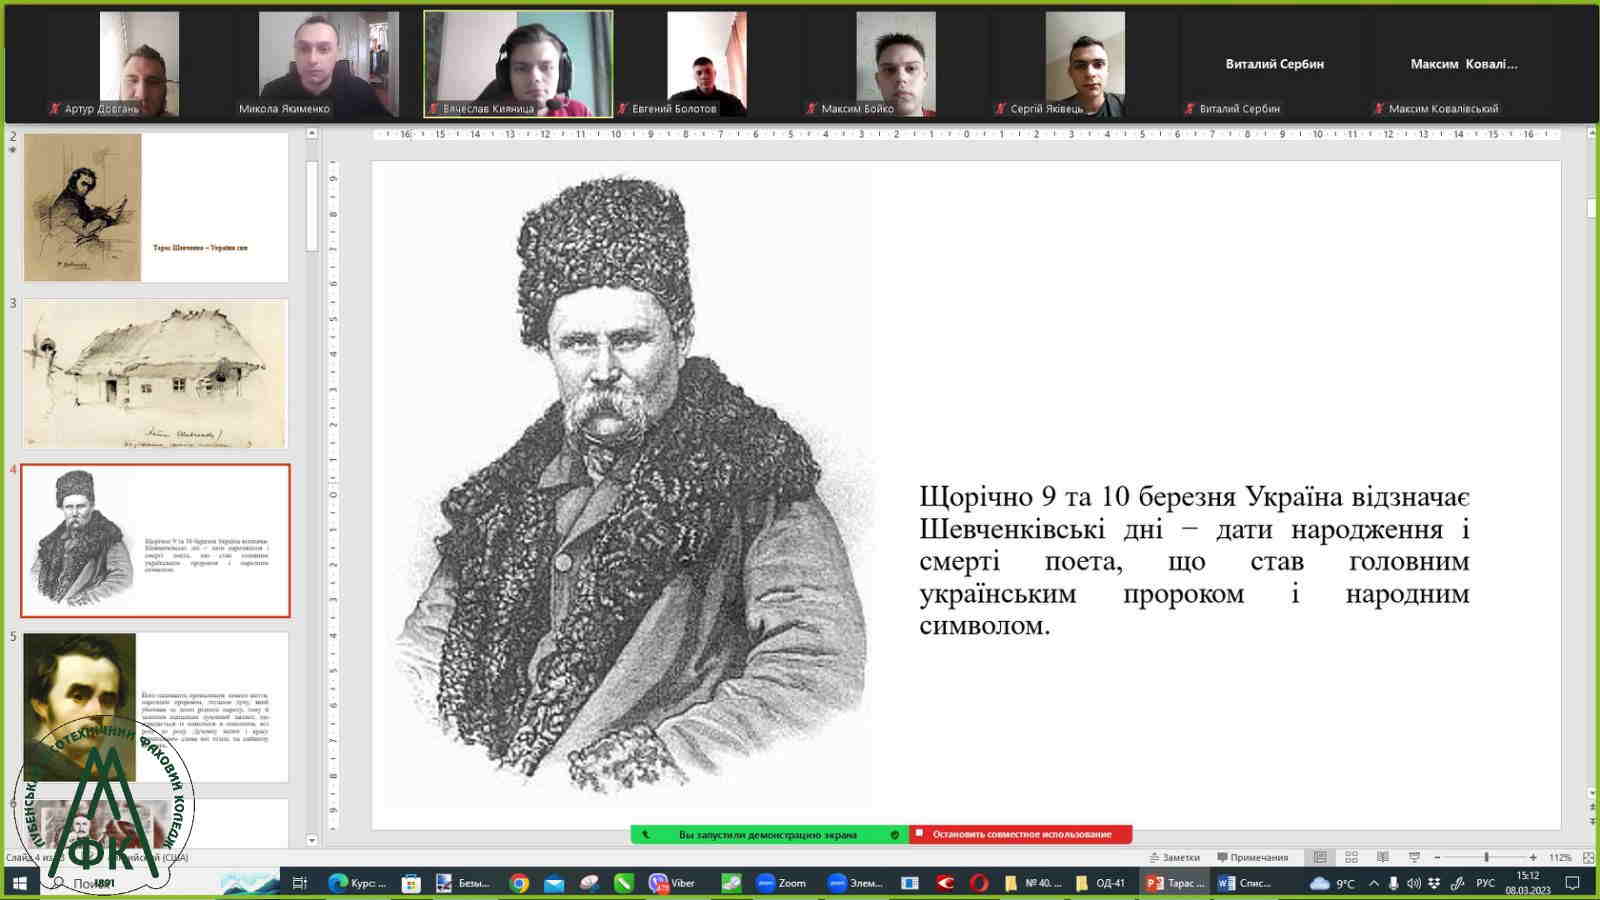Open the Windows Start menu

point(19,883)
